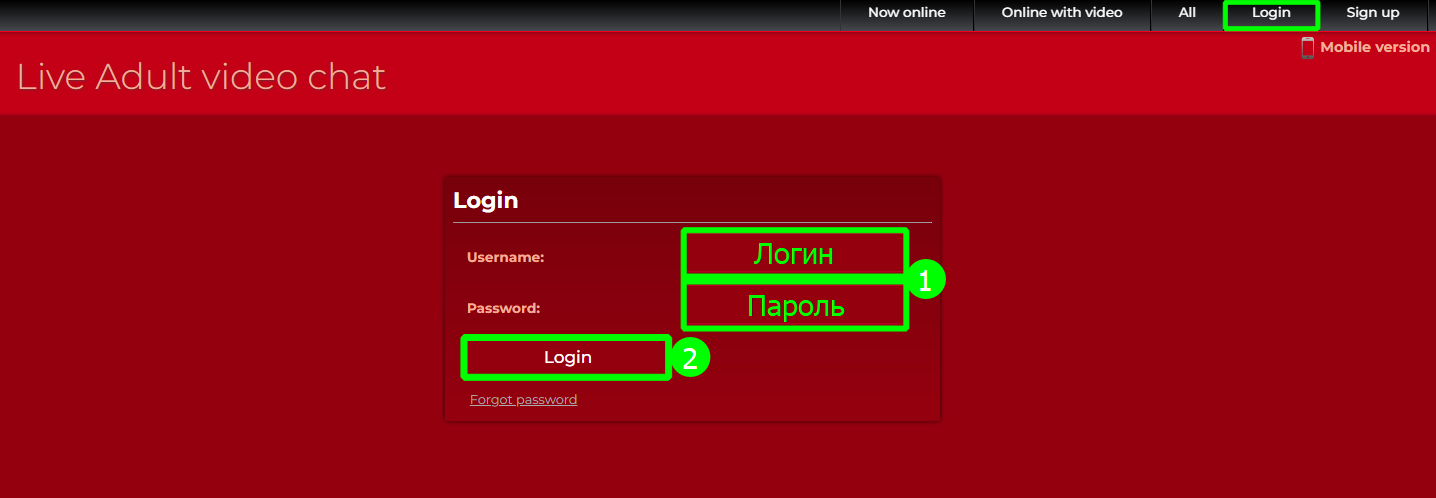
Task: Click the Live Adult video chat title
Action: pyautogui.click(x=201, y=77)
